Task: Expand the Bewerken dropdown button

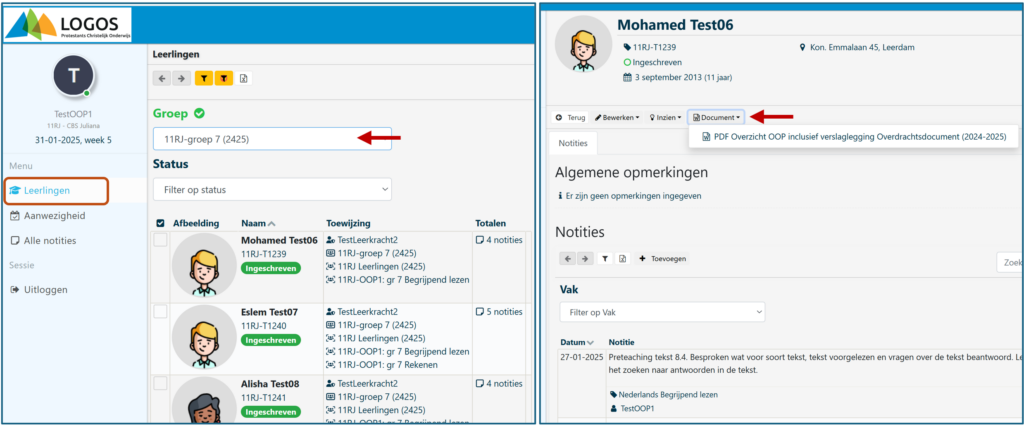Action: tap(617, 118)
